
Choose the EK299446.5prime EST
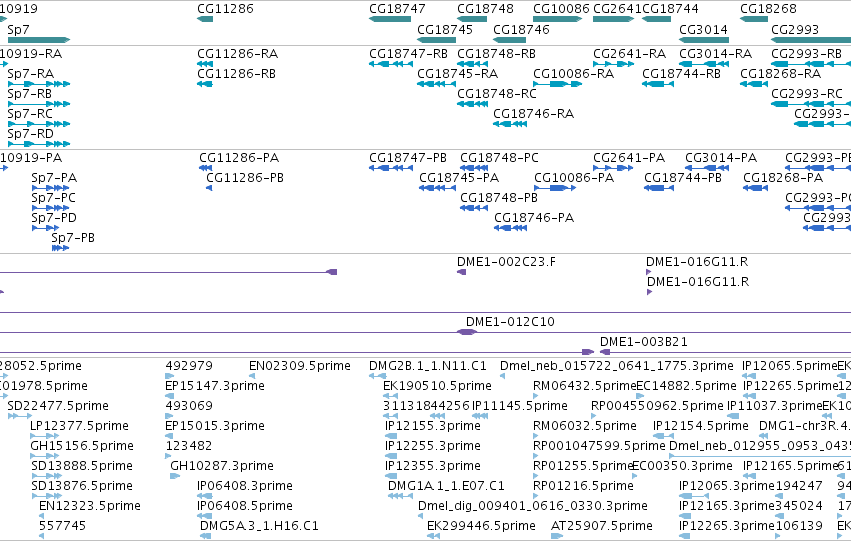tap(481, 526)
